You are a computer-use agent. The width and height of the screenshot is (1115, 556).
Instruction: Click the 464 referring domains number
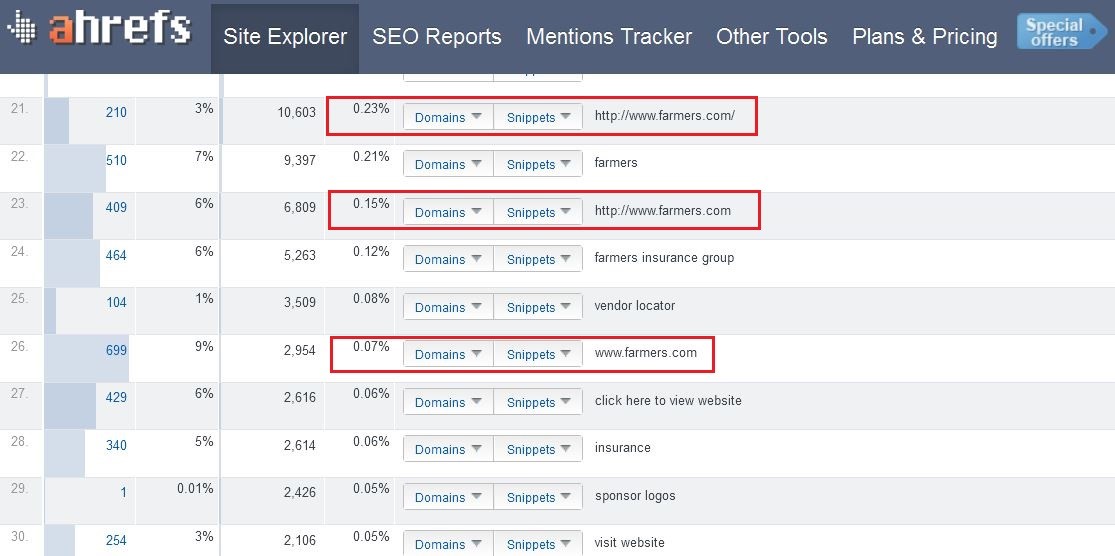[x=116, y=255]
